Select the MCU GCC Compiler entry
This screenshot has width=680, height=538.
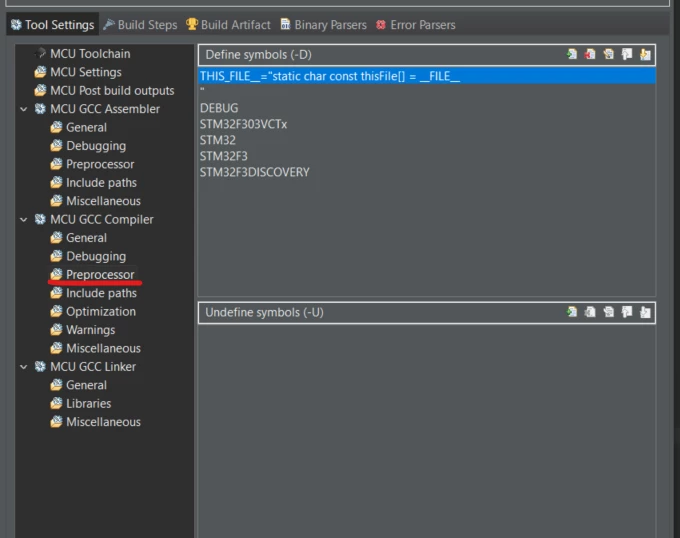pos(101,219)
